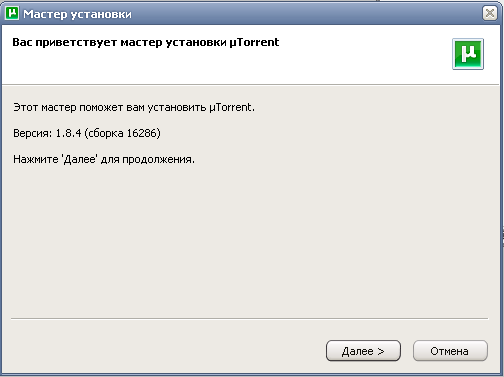Click the Мастер установки title bar text
Screen dimensions: 504x377
tap(77, 14)
